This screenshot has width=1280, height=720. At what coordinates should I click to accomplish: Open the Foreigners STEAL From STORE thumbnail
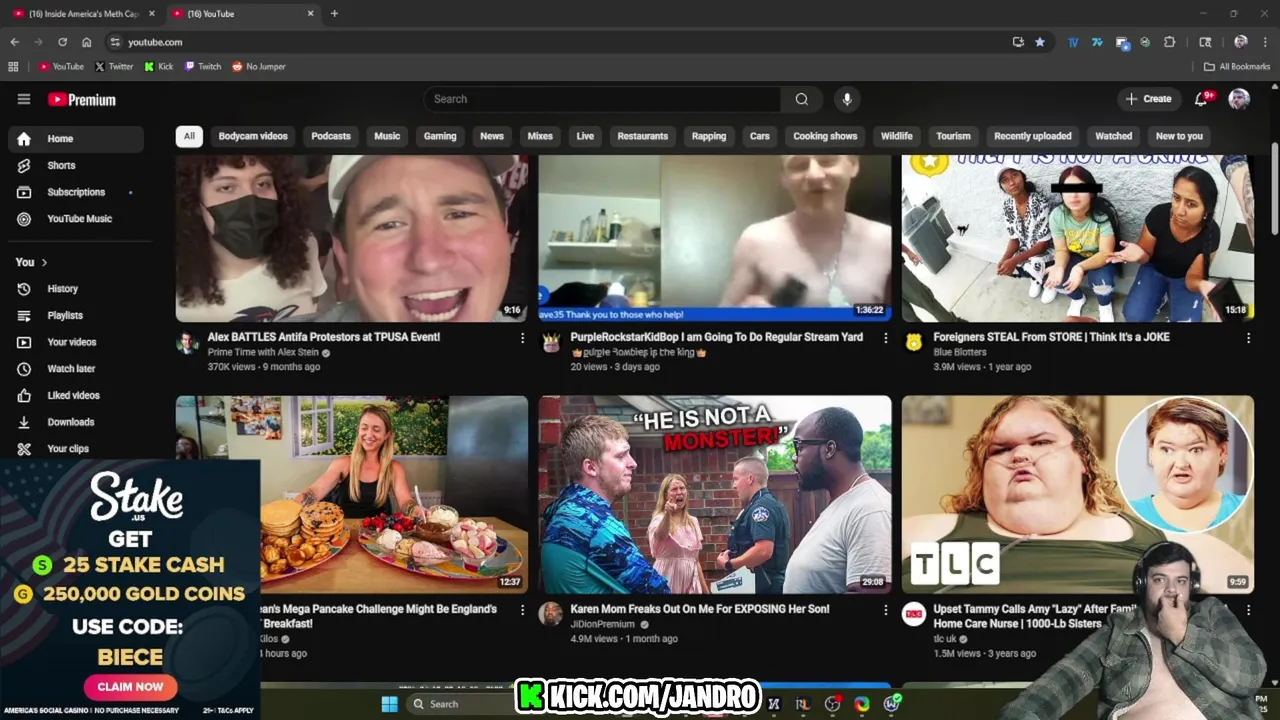coord(1078,238)
